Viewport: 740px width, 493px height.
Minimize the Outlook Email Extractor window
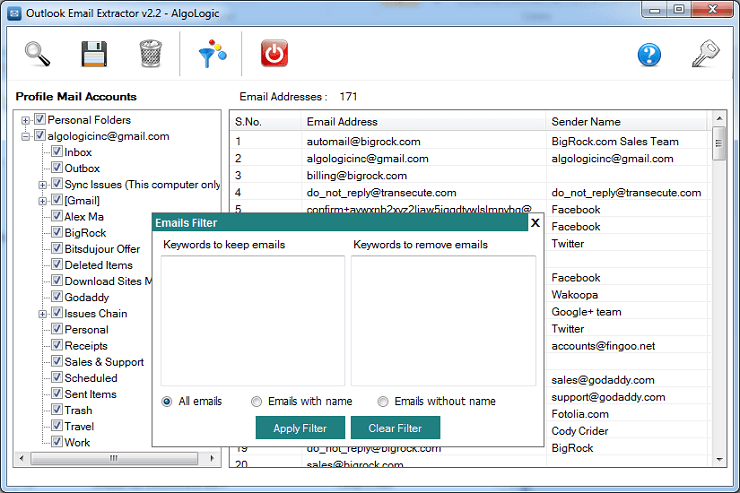(654, 10)
